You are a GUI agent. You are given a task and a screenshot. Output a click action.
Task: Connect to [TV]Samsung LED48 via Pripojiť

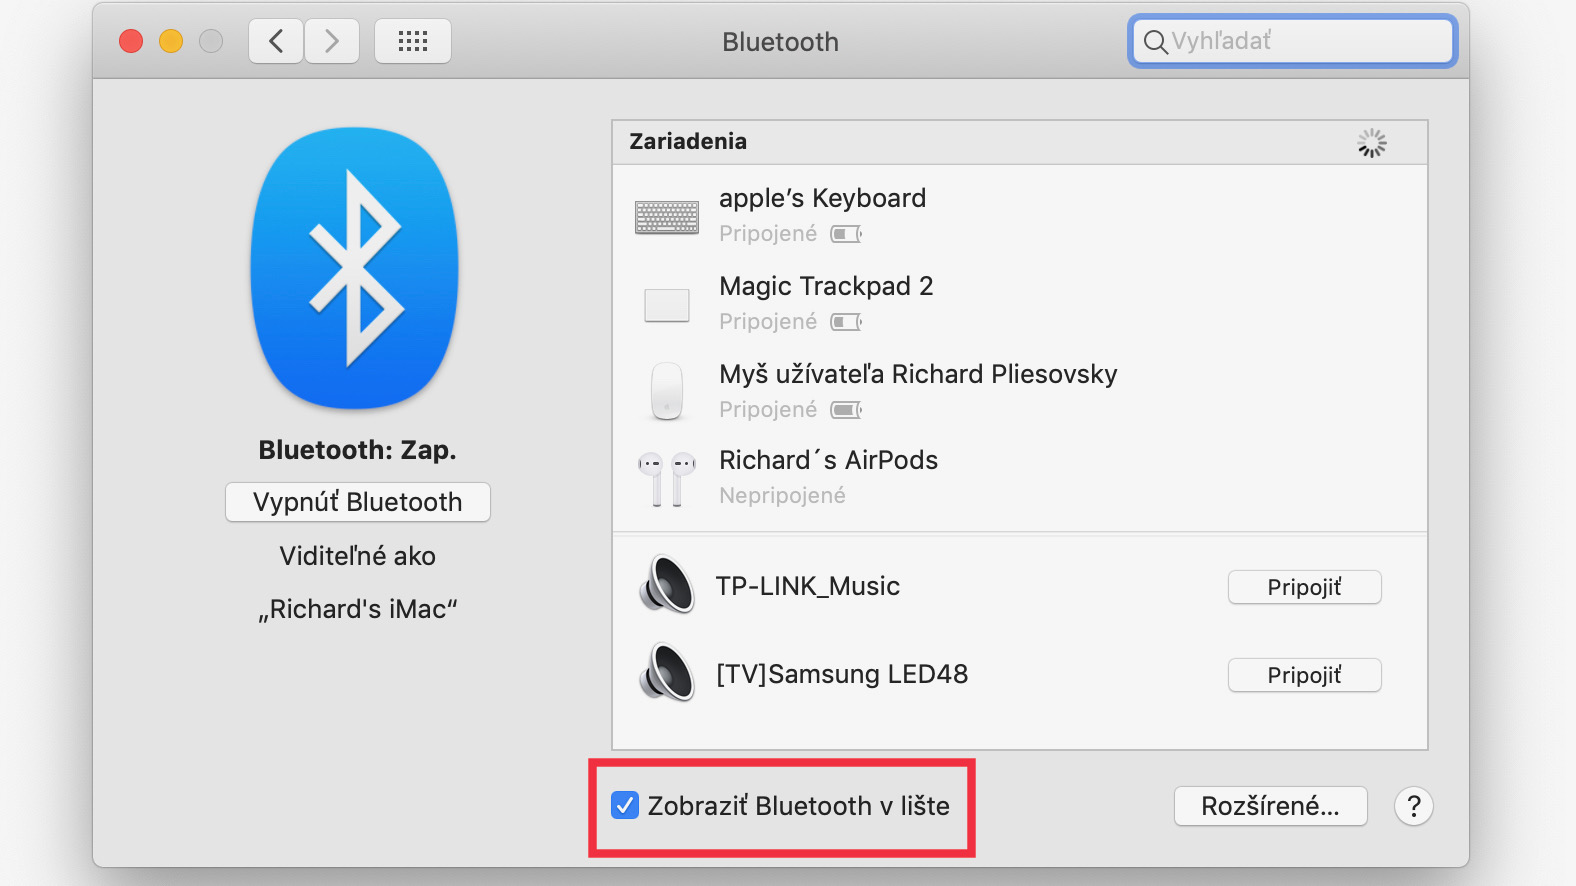coord(1304,675)
